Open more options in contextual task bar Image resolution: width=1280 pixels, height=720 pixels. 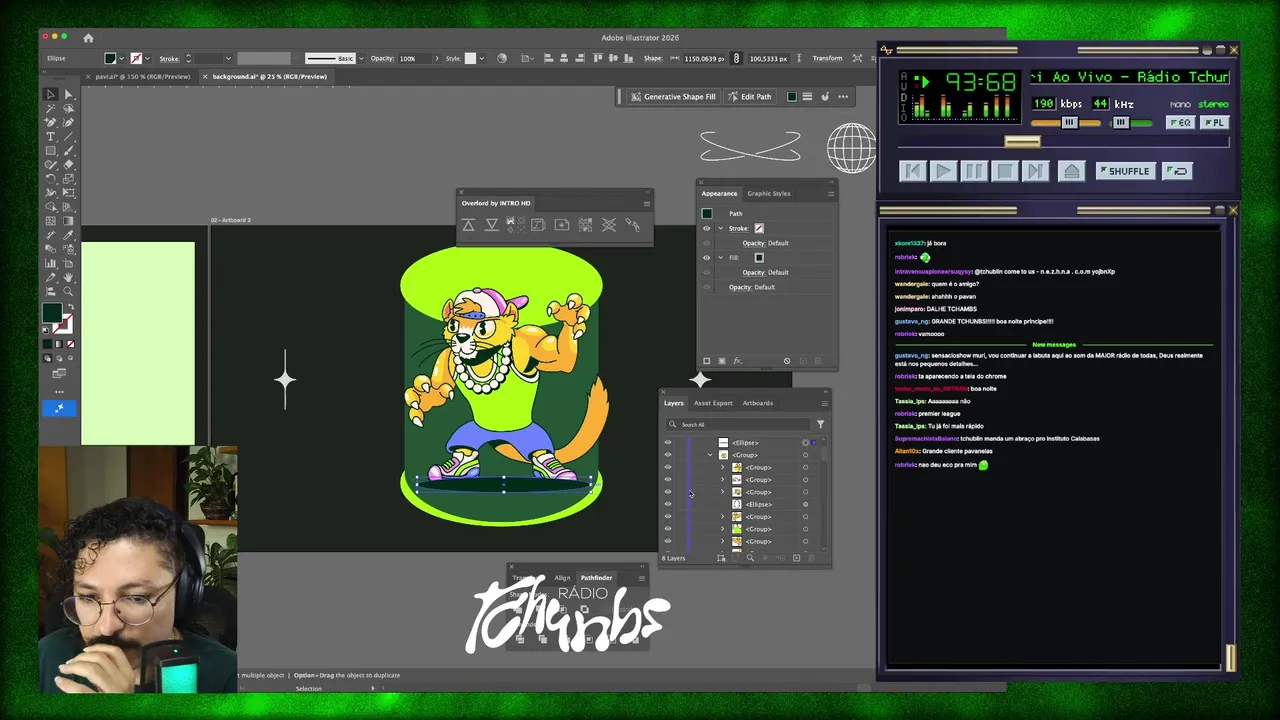(843, 97)
